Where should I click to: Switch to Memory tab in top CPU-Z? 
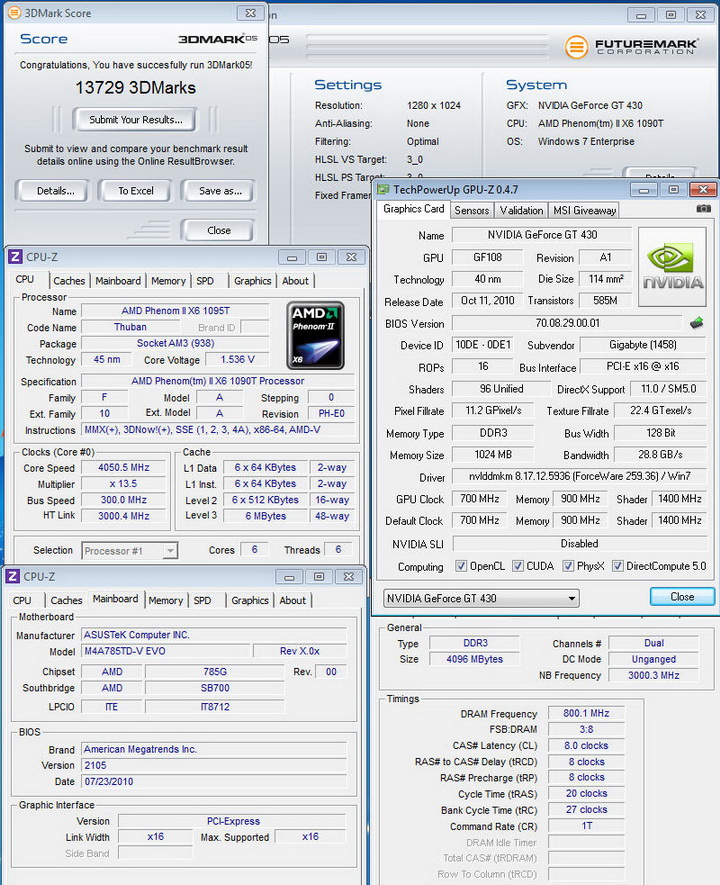pos(168,281)
